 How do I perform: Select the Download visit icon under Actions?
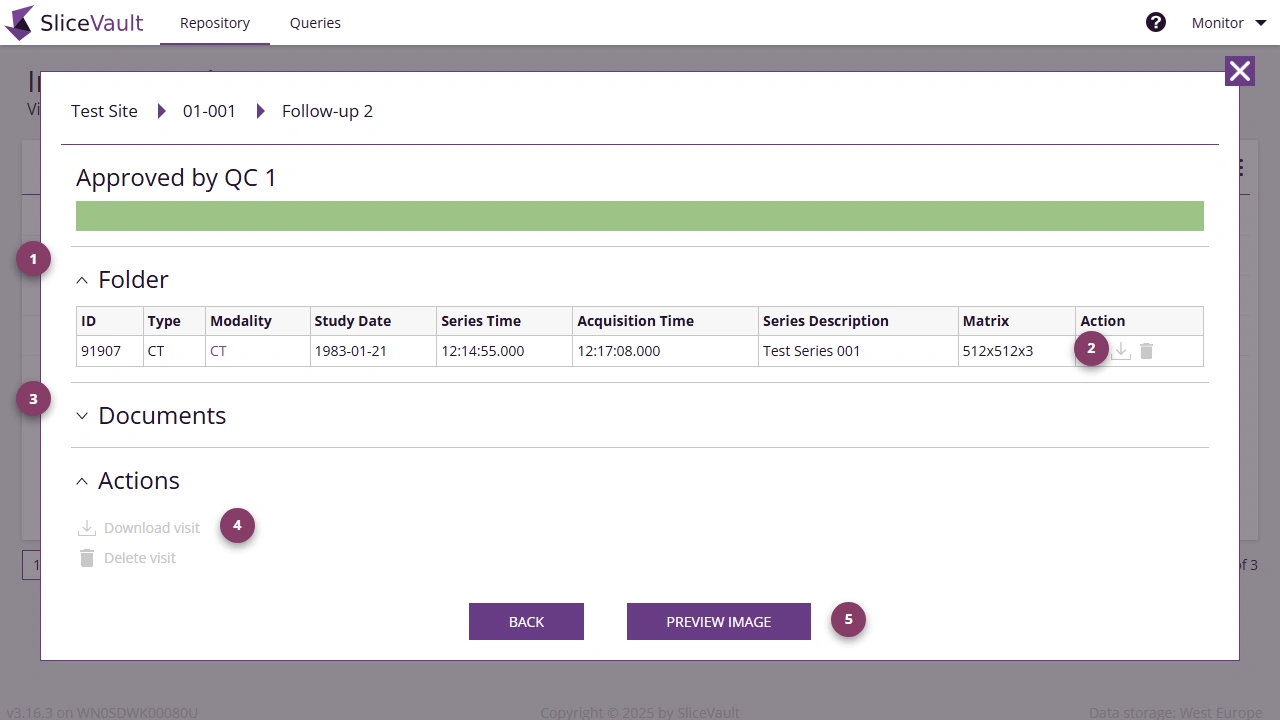tap(86, 527)
